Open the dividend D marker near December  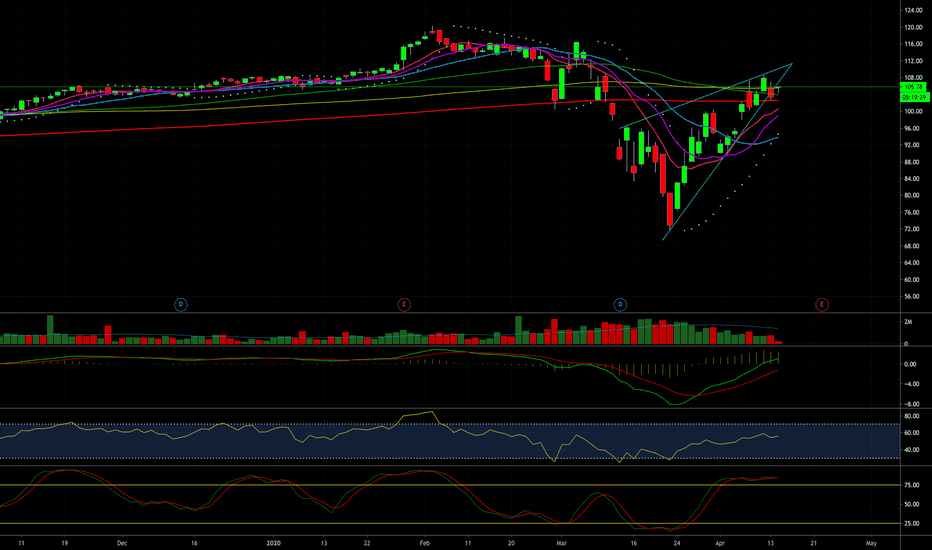coord(181,304)
